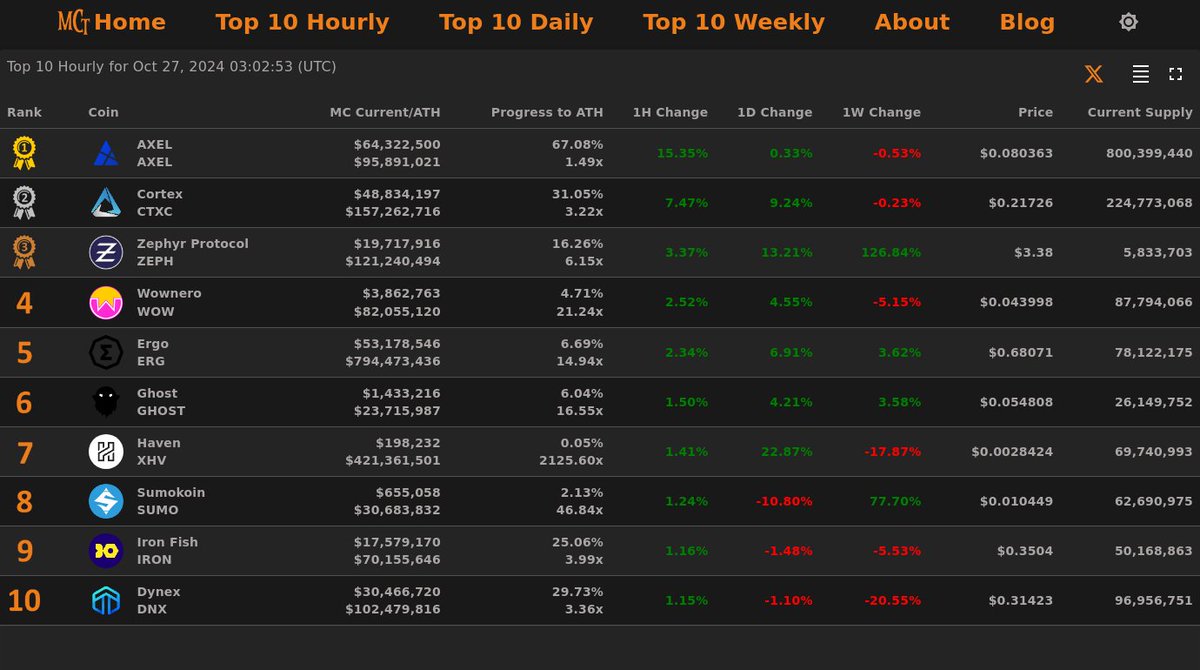Open the list view hamburger icon
1200x670 pixels.
click(x=1140, y=74)
